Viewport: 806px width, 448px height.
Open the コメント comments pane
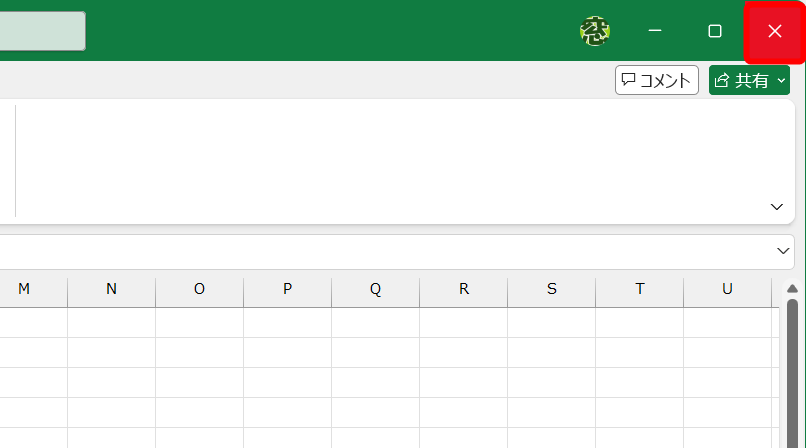656,80
